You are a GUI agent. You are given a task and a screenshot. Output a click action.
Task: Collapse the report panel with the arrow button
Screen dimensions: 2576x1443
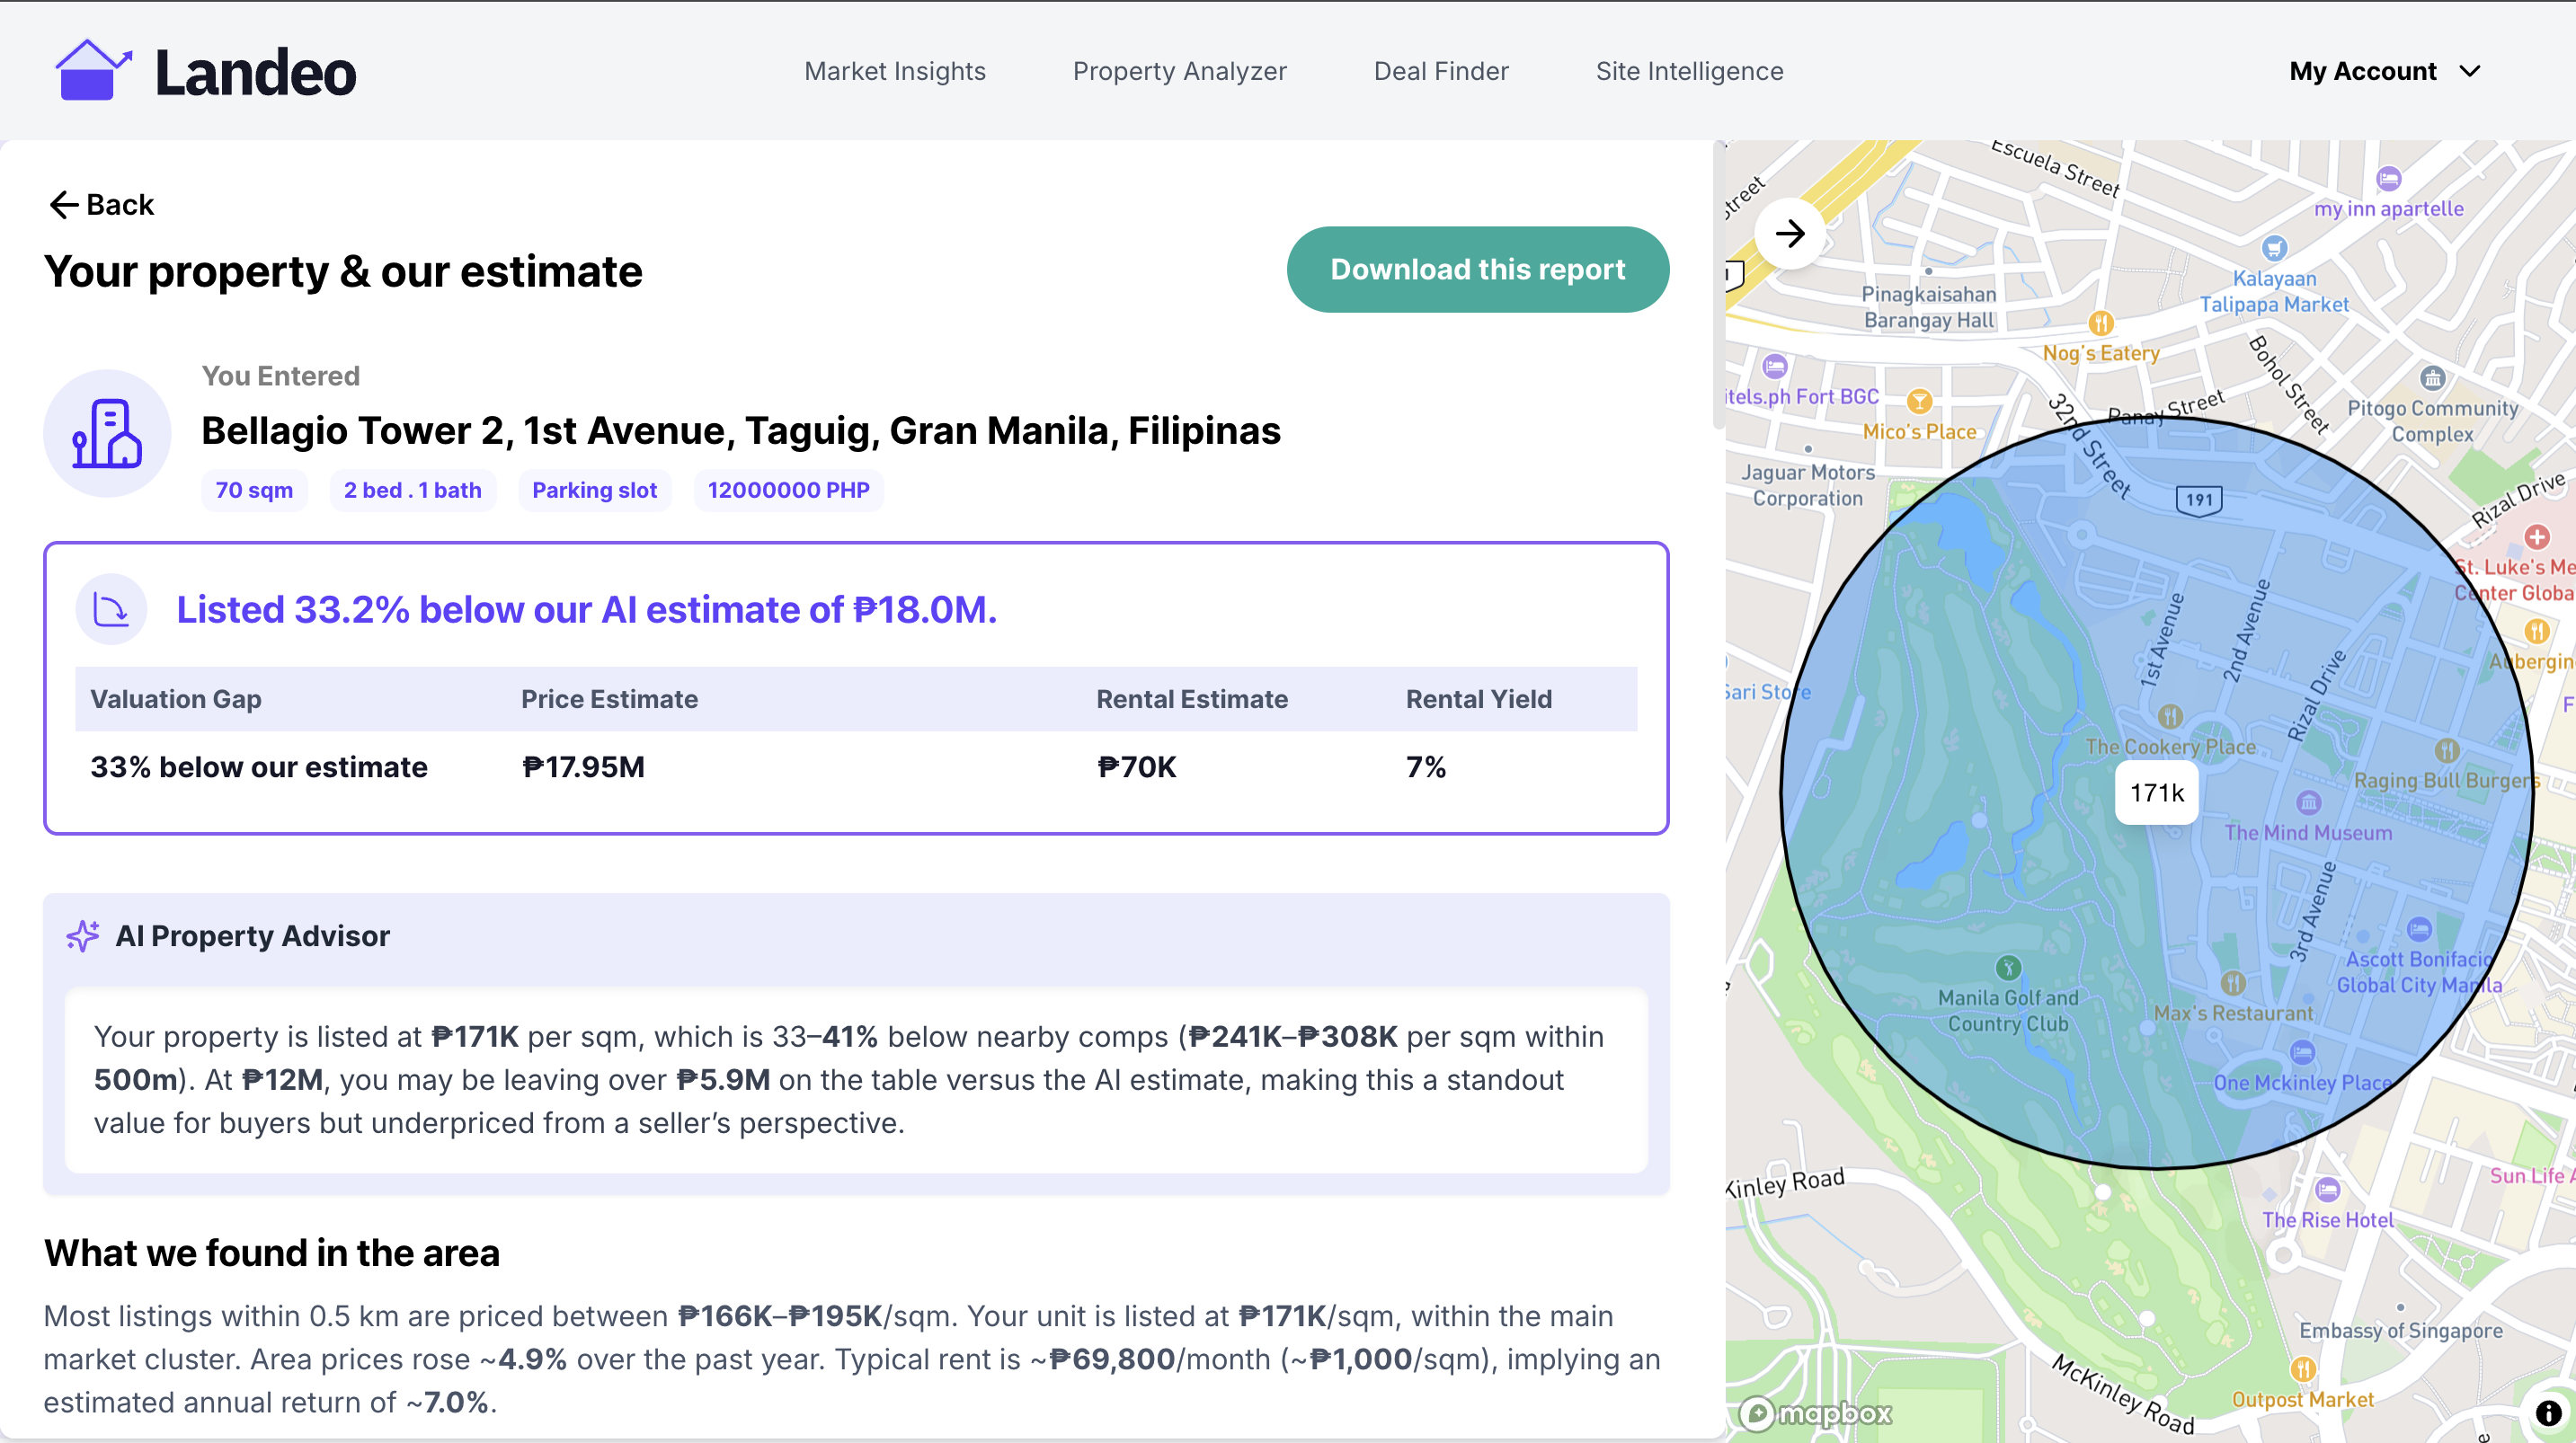(x=1790, y=233)
